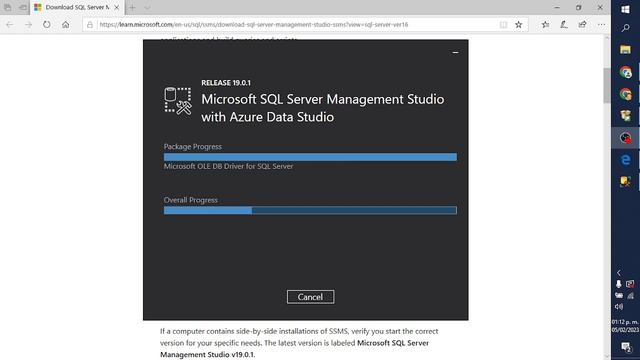Viewport: 640px width, 360px height.
Task: Set these tabs aside
Action: click(23, 7)
